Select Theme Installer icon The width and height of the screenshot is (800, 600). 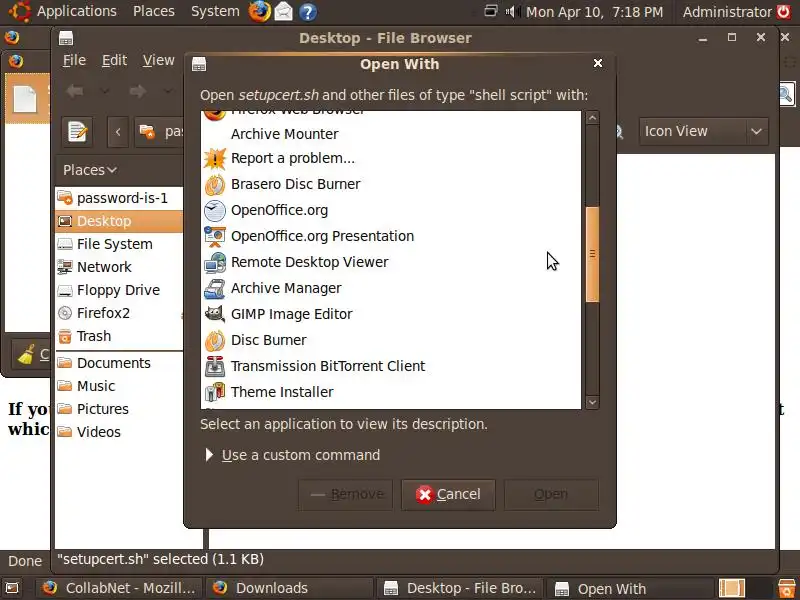click(x=215, y=392)
